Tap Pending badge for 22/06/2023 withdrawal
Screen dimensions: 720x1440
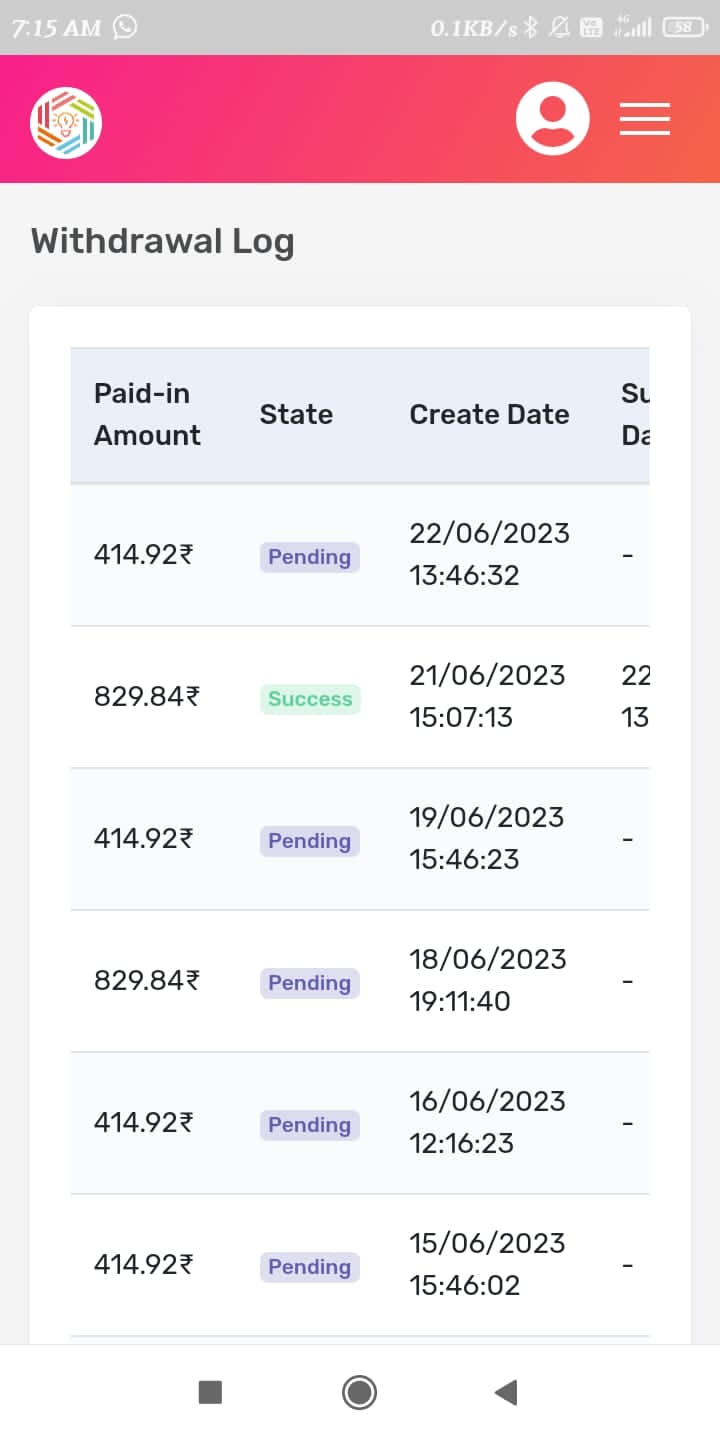[310, 557]
